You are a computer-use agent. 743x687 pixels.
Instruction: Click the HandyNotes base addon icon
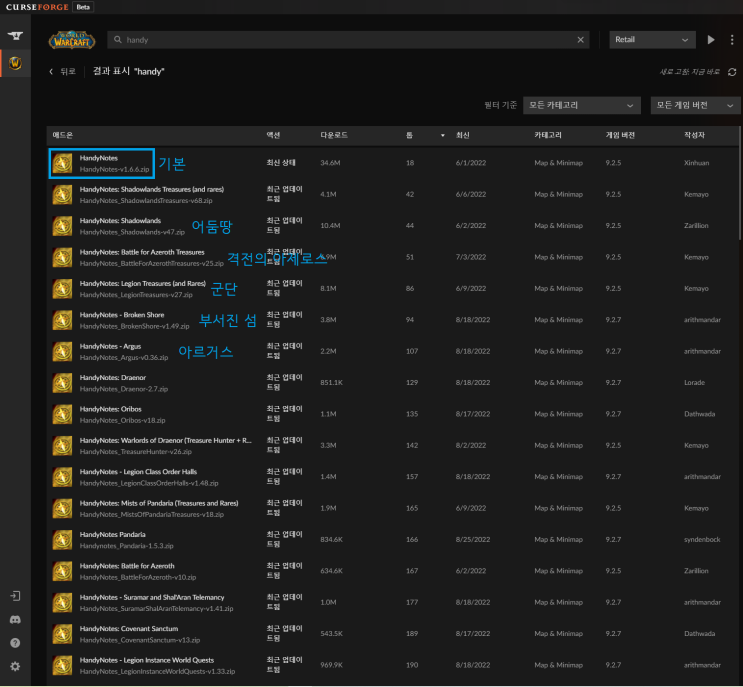click(x=62, y=163)
